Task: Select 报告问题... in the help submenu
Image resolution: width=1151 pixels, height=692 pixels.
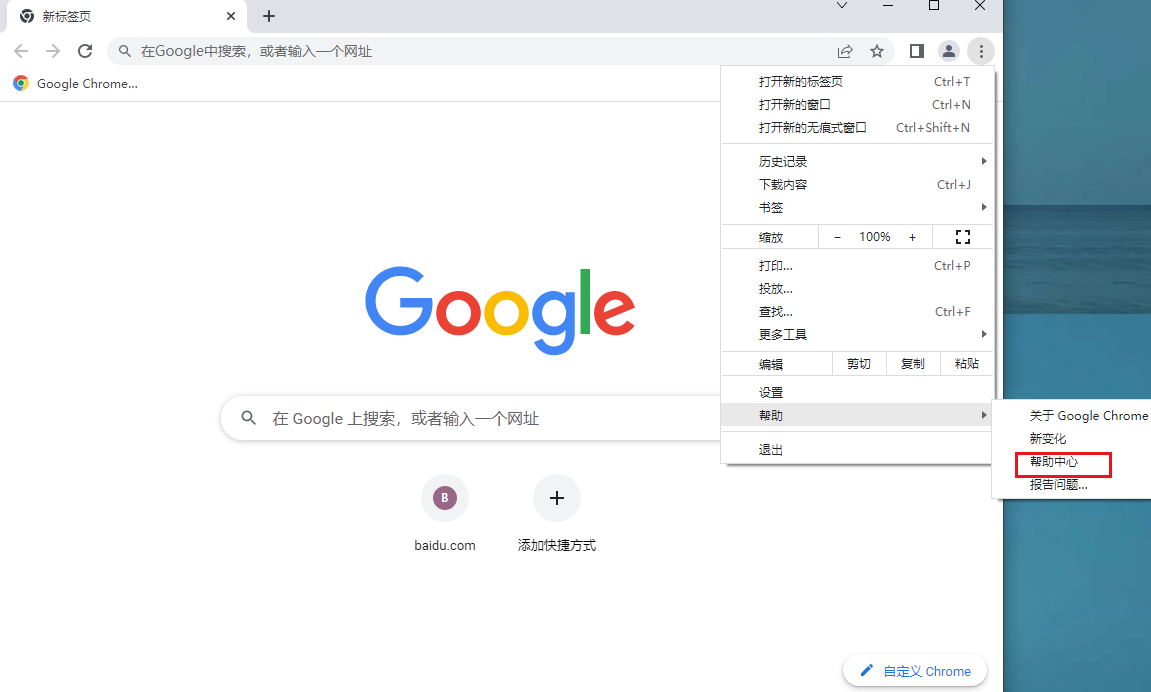Action: coord(1072,484)
